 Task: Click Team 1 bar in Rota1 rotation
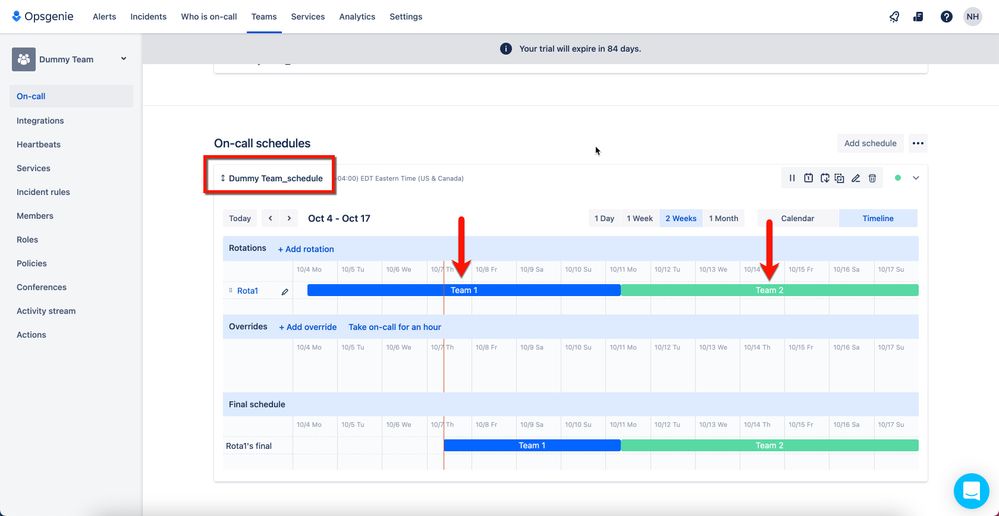coord(464,290)
